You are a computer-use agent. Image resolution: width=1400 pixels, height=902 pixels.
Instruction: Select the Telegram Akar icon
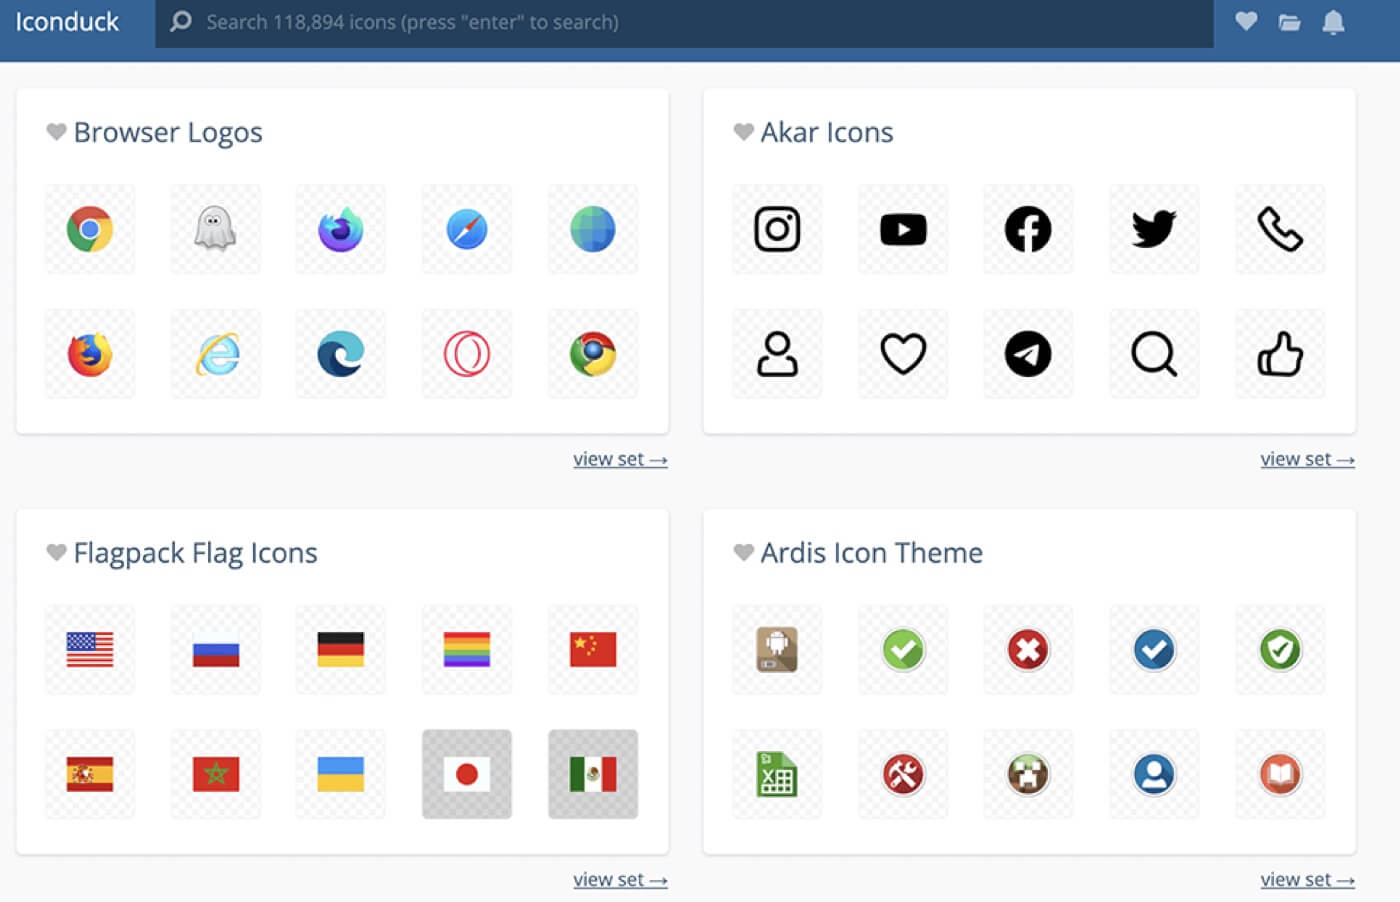click(x=1028, y=354)
